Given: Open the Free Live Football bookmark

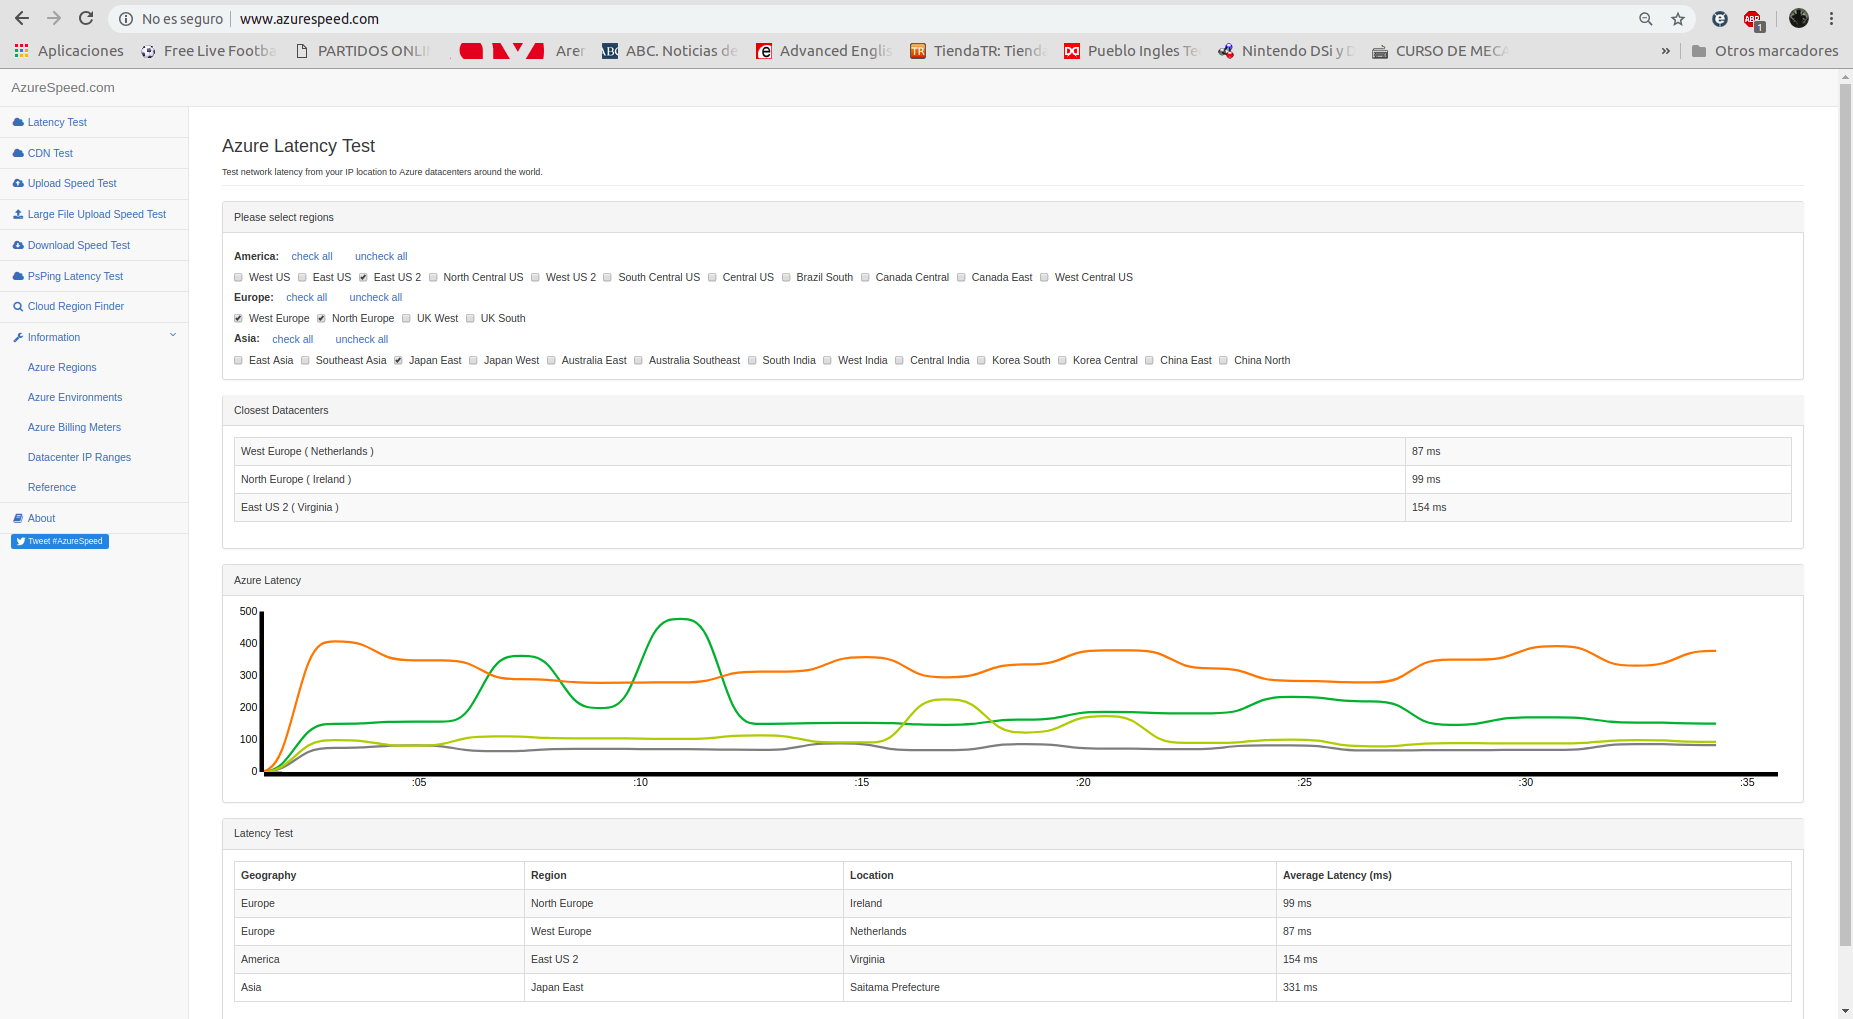Looking at the screenshot, I should tap(208, 51).
